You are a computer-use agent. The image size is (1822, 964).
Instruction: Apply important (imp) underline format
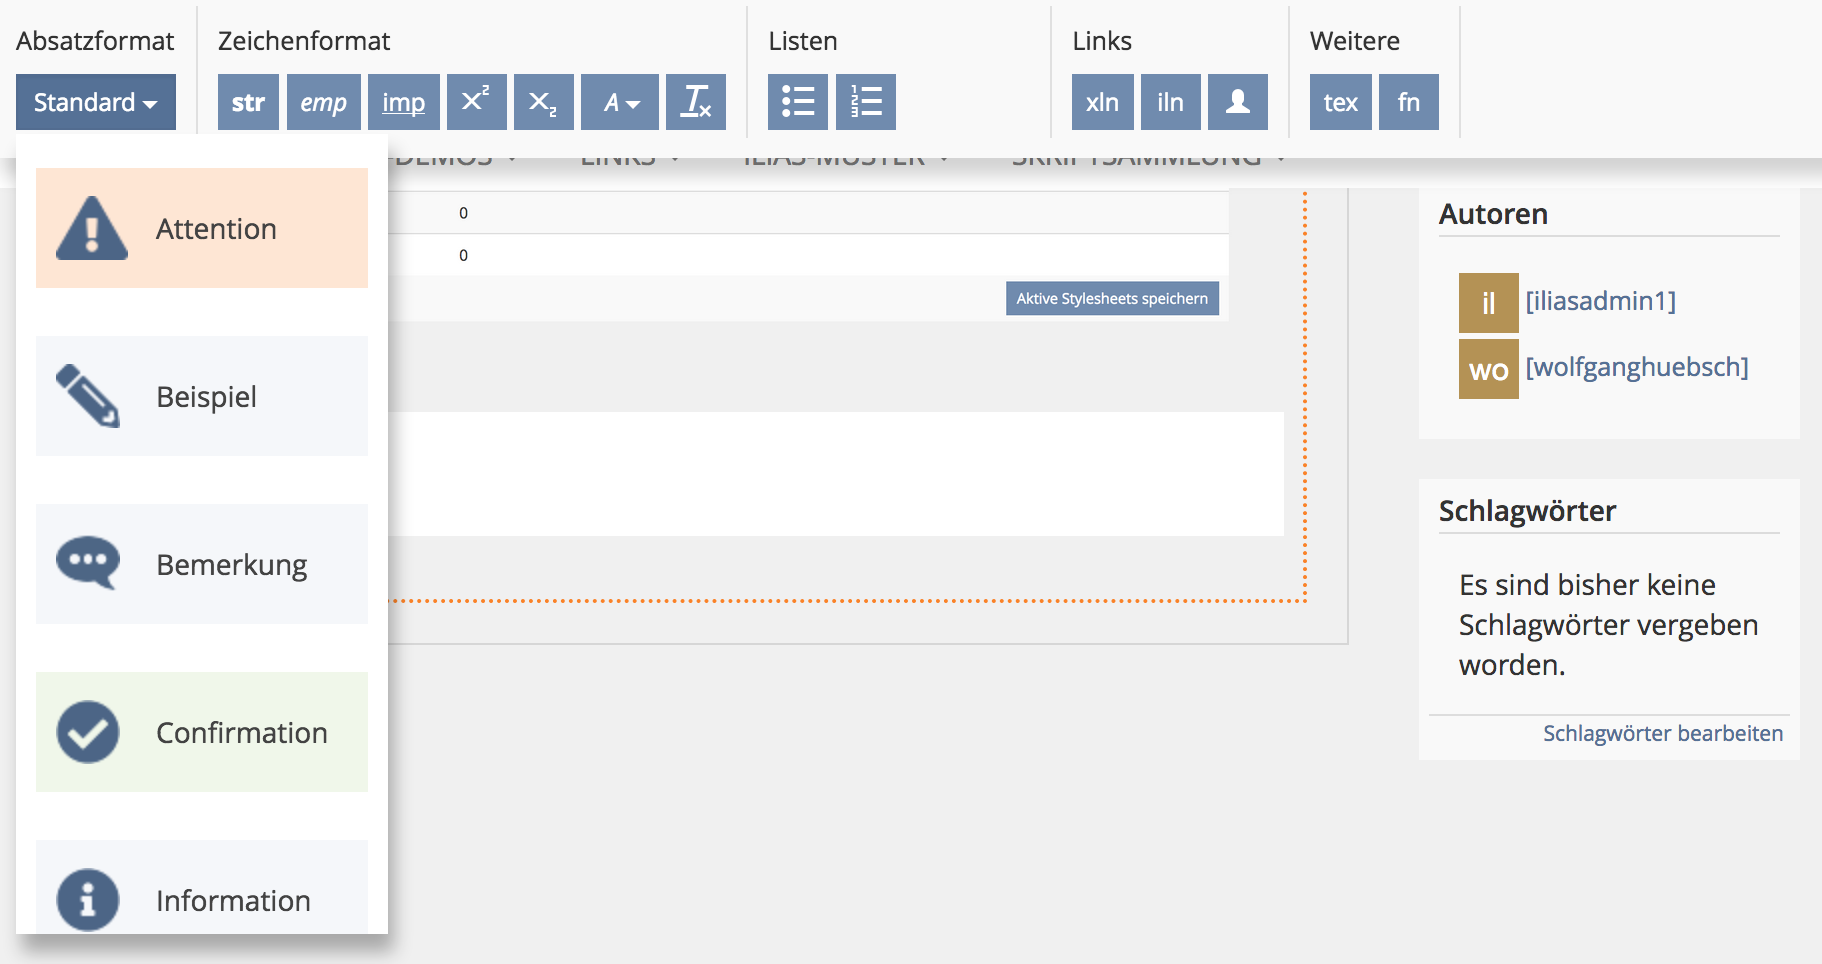[x=403, y=102]
